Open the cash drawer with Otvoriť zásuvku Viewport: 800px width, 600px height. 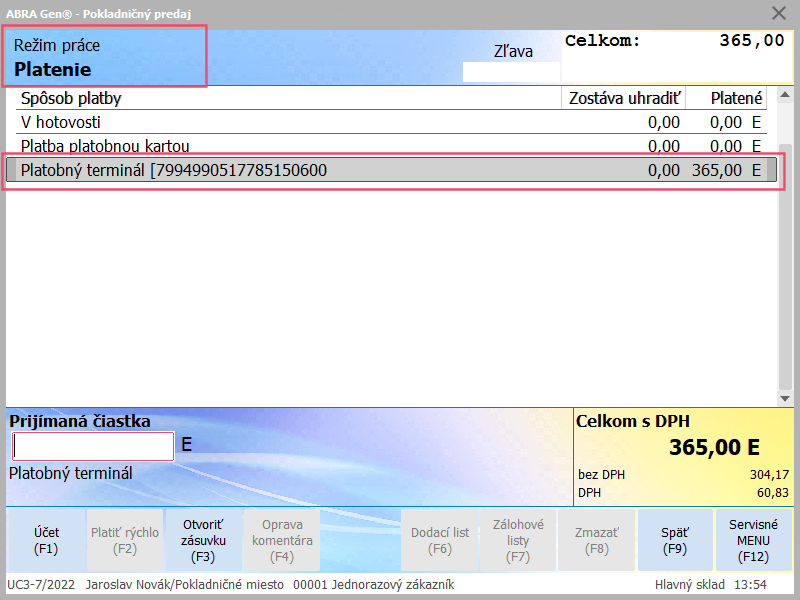tap(203, 540)
